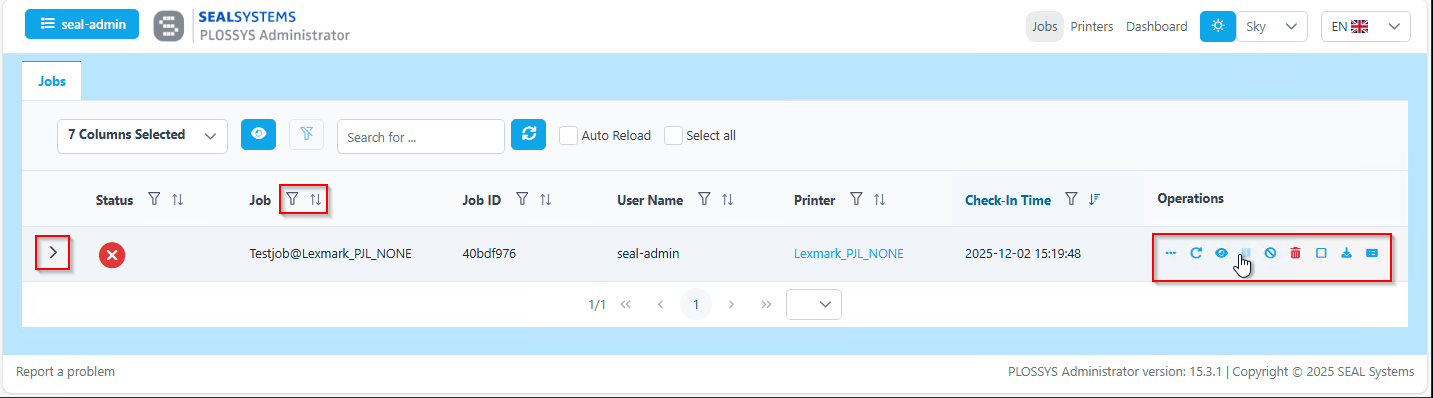Click the clear filters funnel button
Viewport: 1433px width, 398px height.
pyautogui.click(x=306, y=134)
